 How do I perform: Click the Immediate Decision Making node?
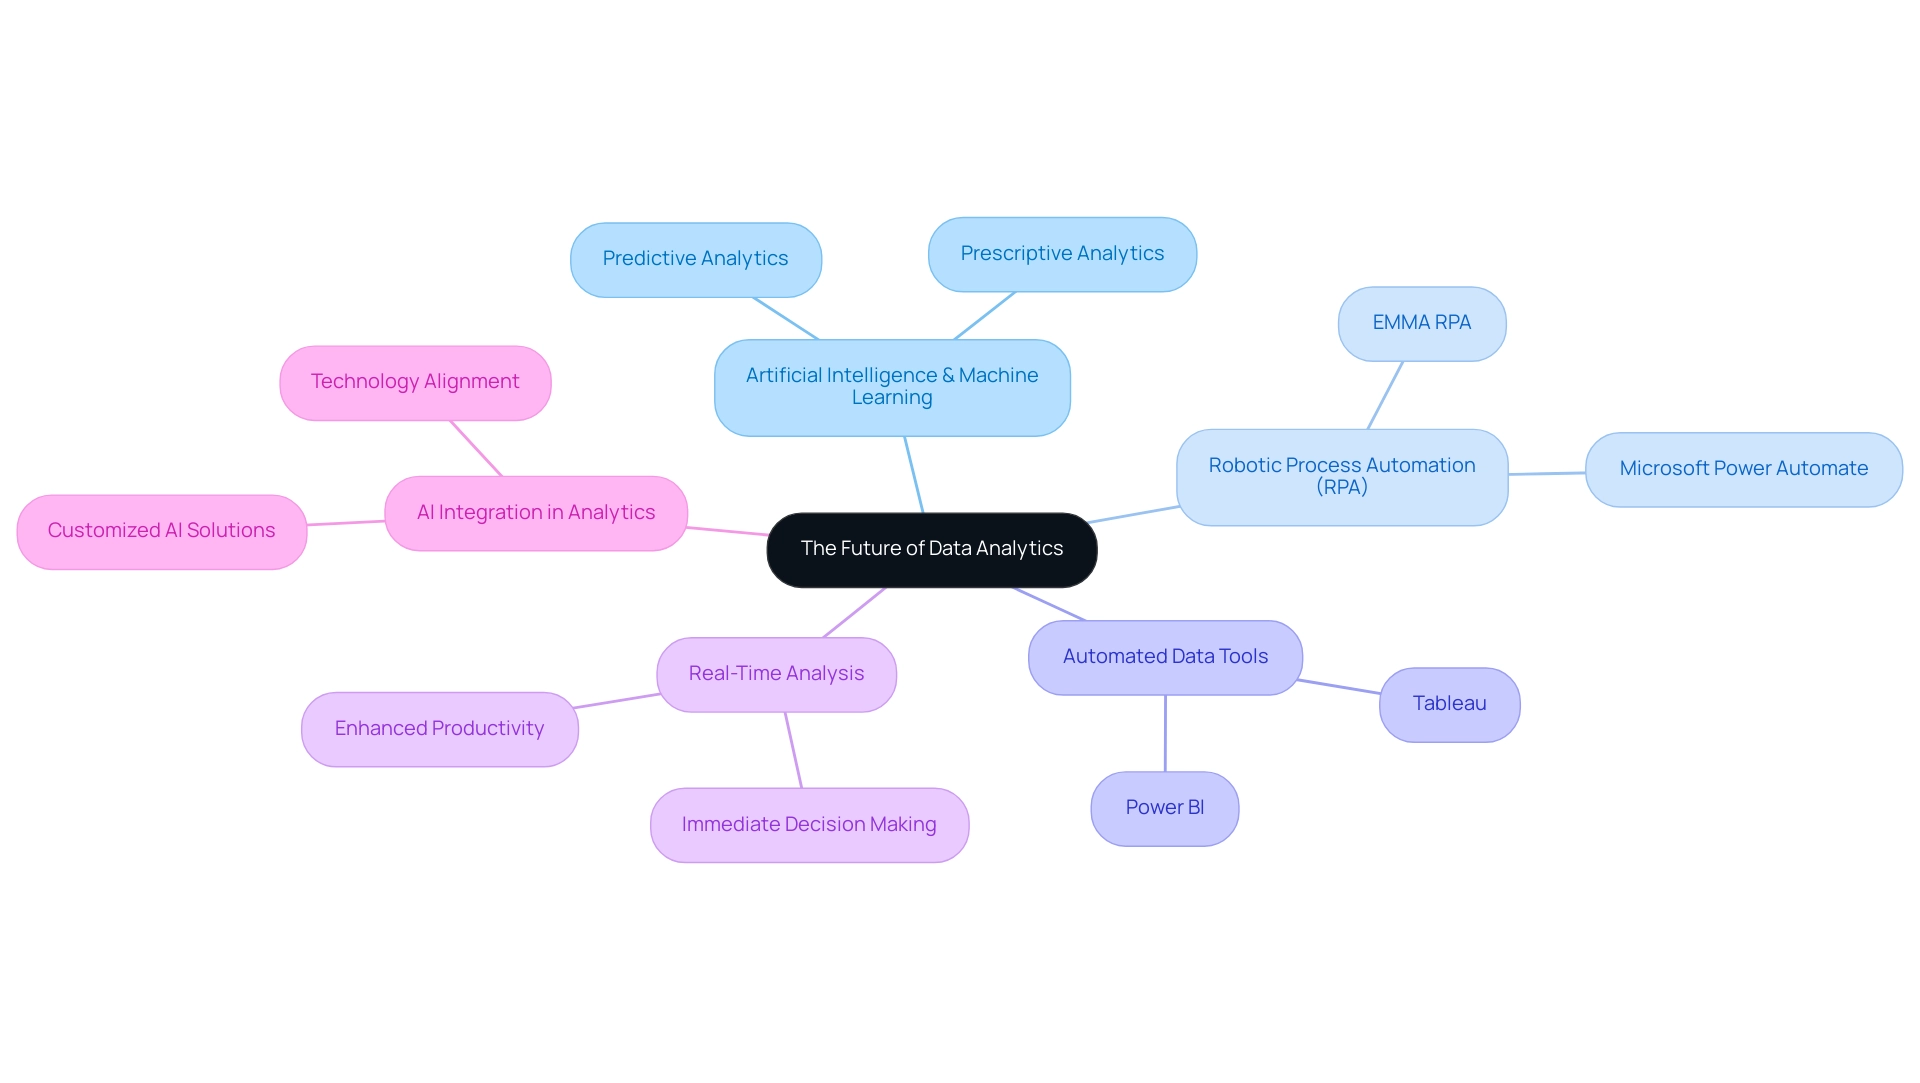[810, 823]
